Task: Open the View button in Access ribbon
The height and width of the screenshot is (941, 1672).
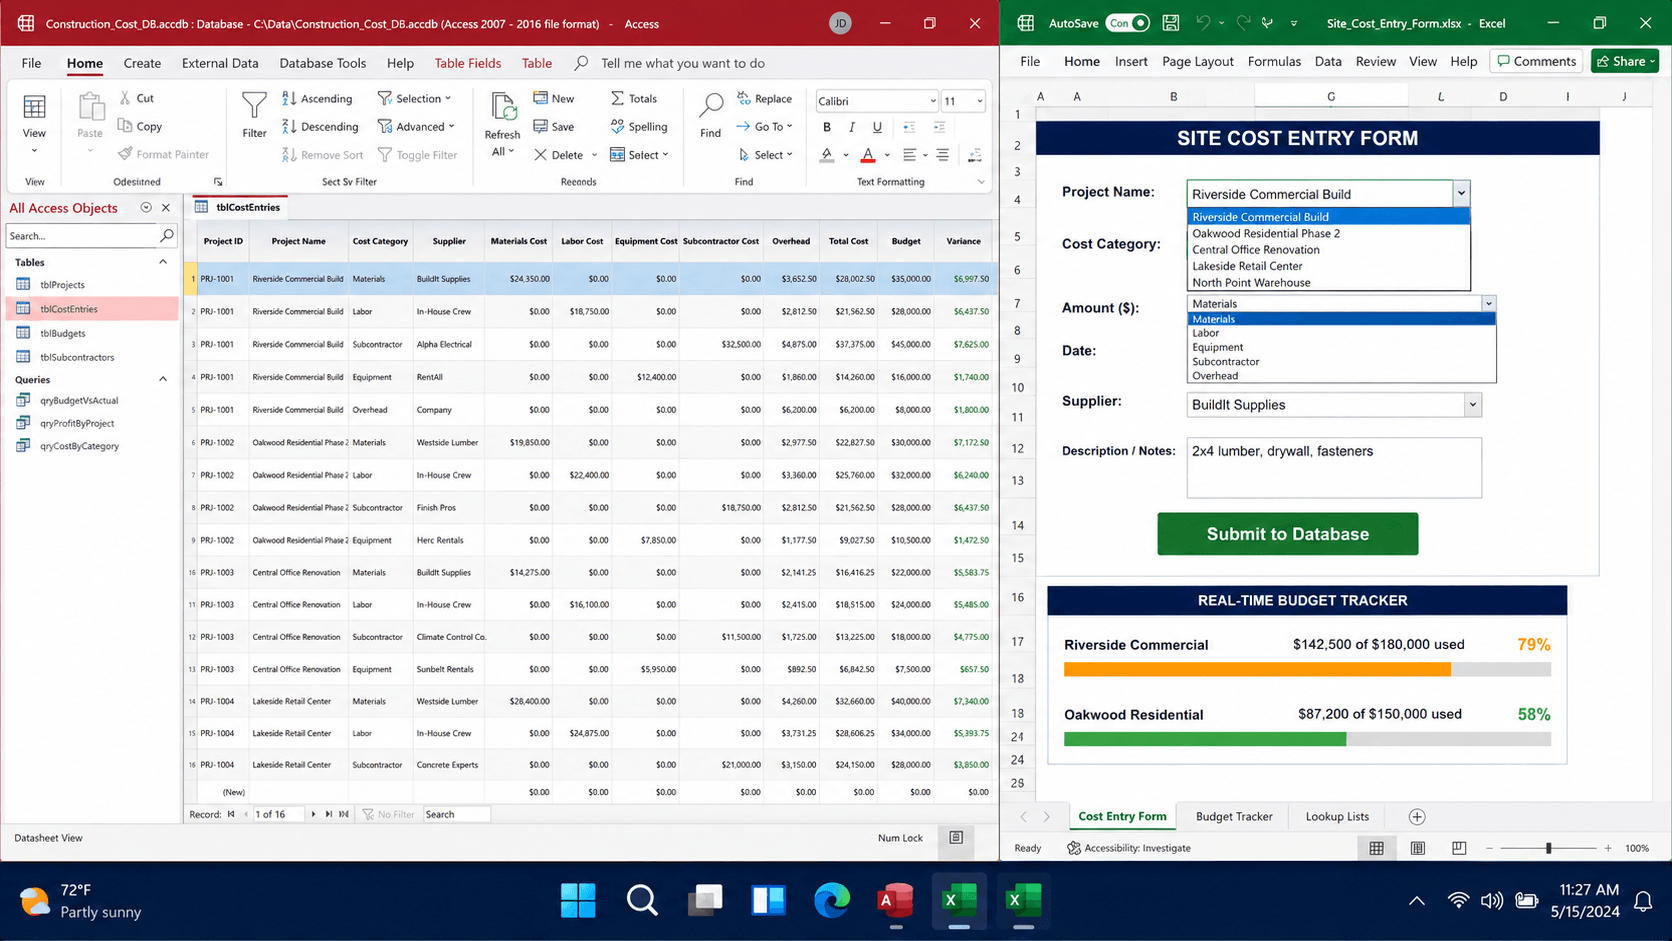Action: point(34,124)
